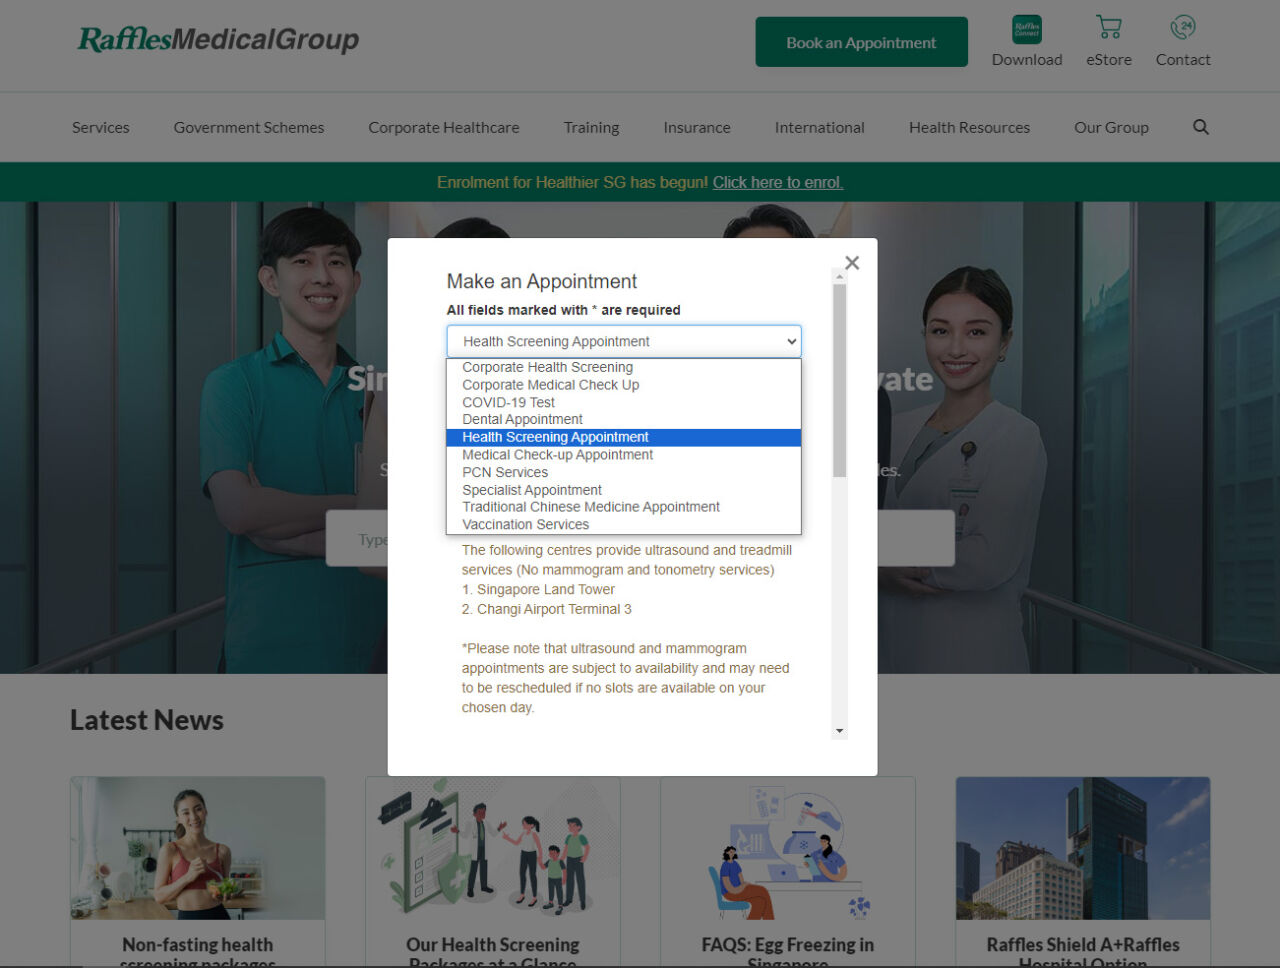
Task: Click the Raffles Connect Download icon
Action: point(1026,27)
